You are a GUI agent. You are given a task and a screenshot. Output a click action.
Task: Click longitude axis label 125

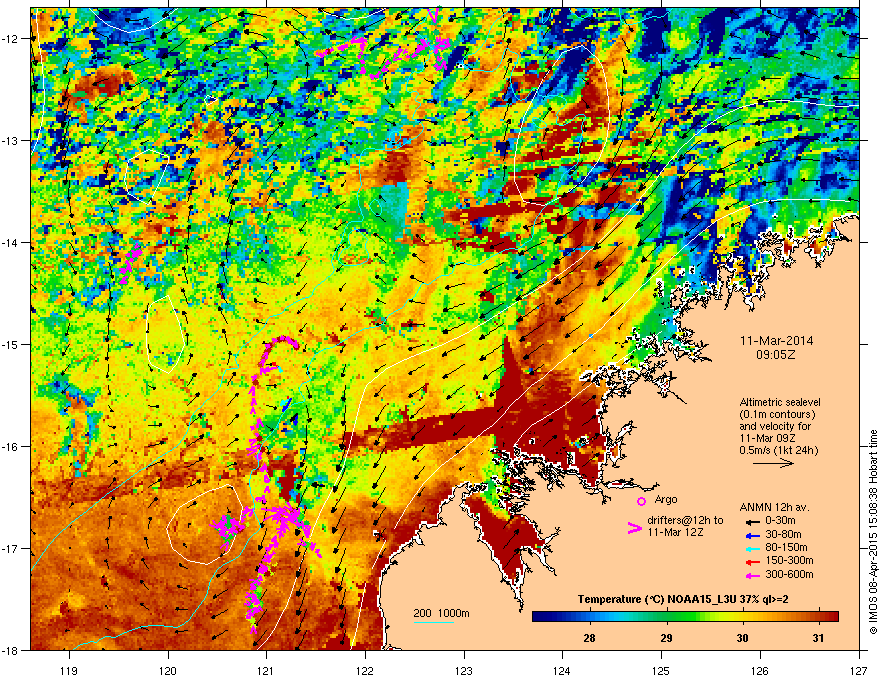662,670
